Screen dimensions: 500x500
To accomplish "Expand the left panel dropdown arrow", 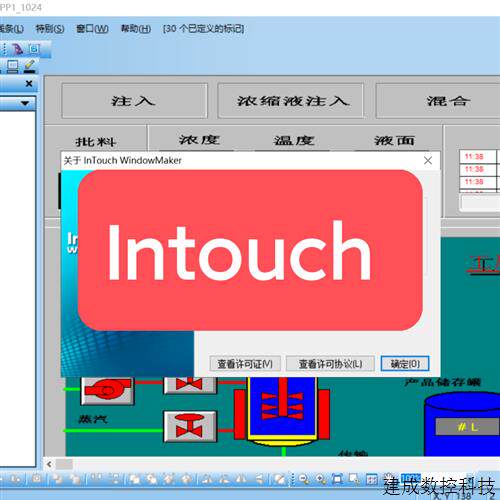I will [x=25, y=103].
